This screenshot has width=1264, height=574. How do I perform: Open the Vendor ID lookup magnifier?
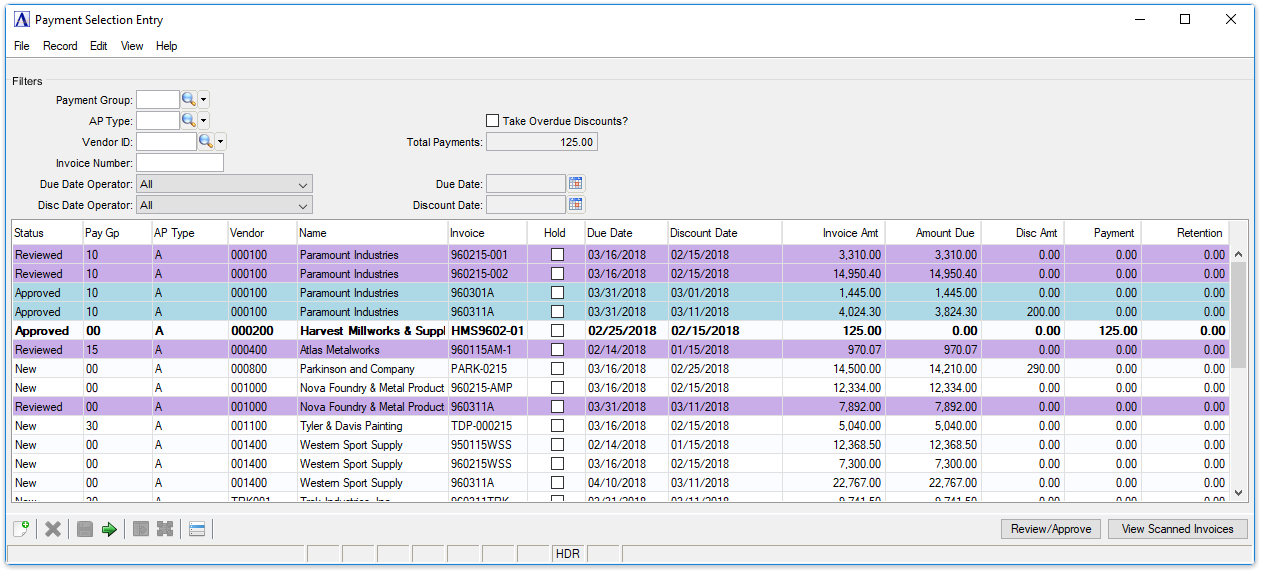tap(206, 141)
